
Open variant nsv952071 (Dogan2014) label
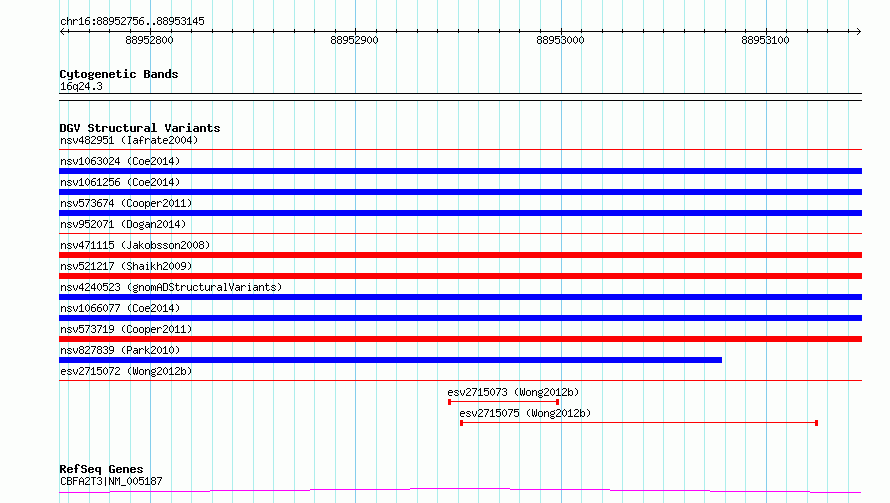[x=123, y=224]
